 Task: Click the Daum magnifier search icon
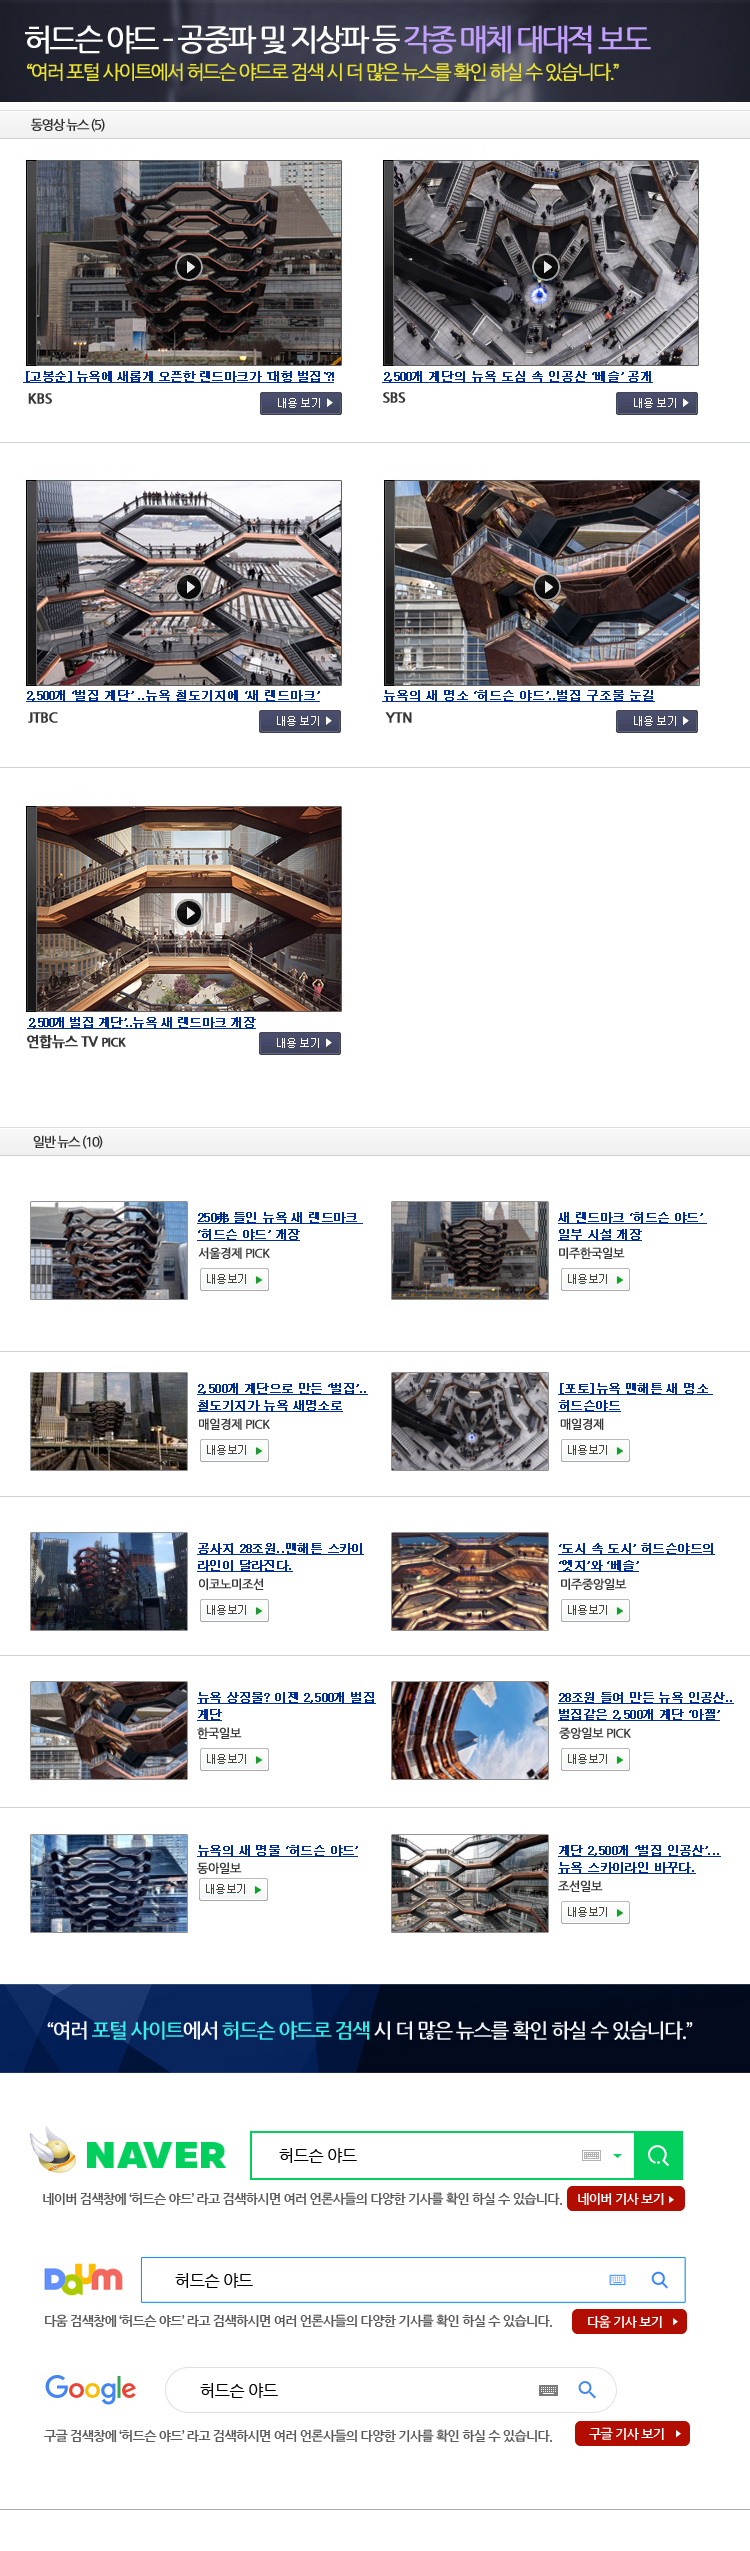660,2280
